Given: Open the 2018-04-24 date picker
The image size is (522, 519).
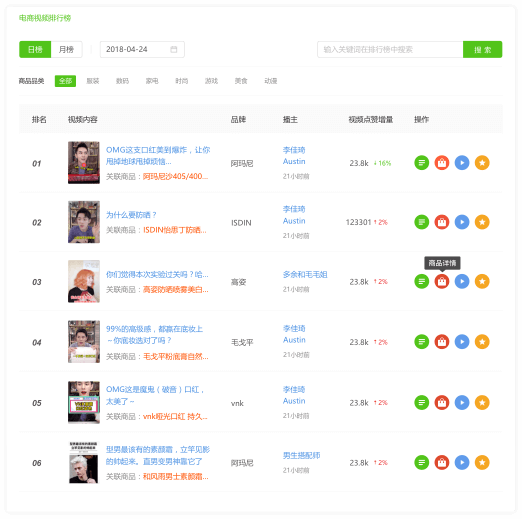Looking at the screenshot, I should click(x=142, y=49).
